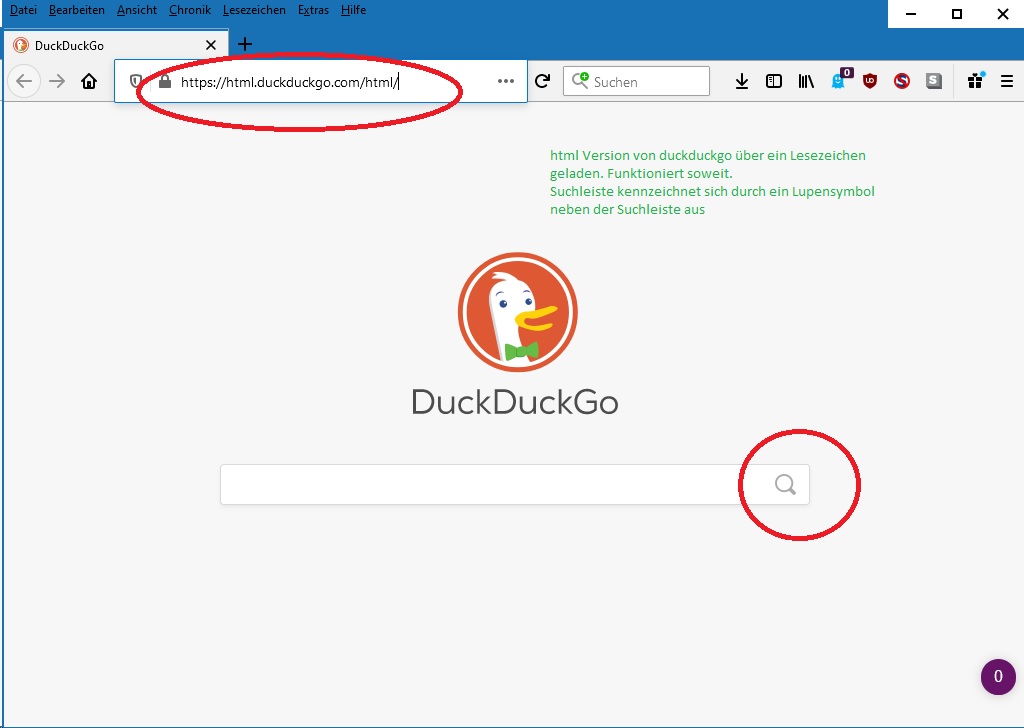This screenshot has height=728, width=1024.
Task: Open the Ghostery extension icon
Action: point(840,80)
